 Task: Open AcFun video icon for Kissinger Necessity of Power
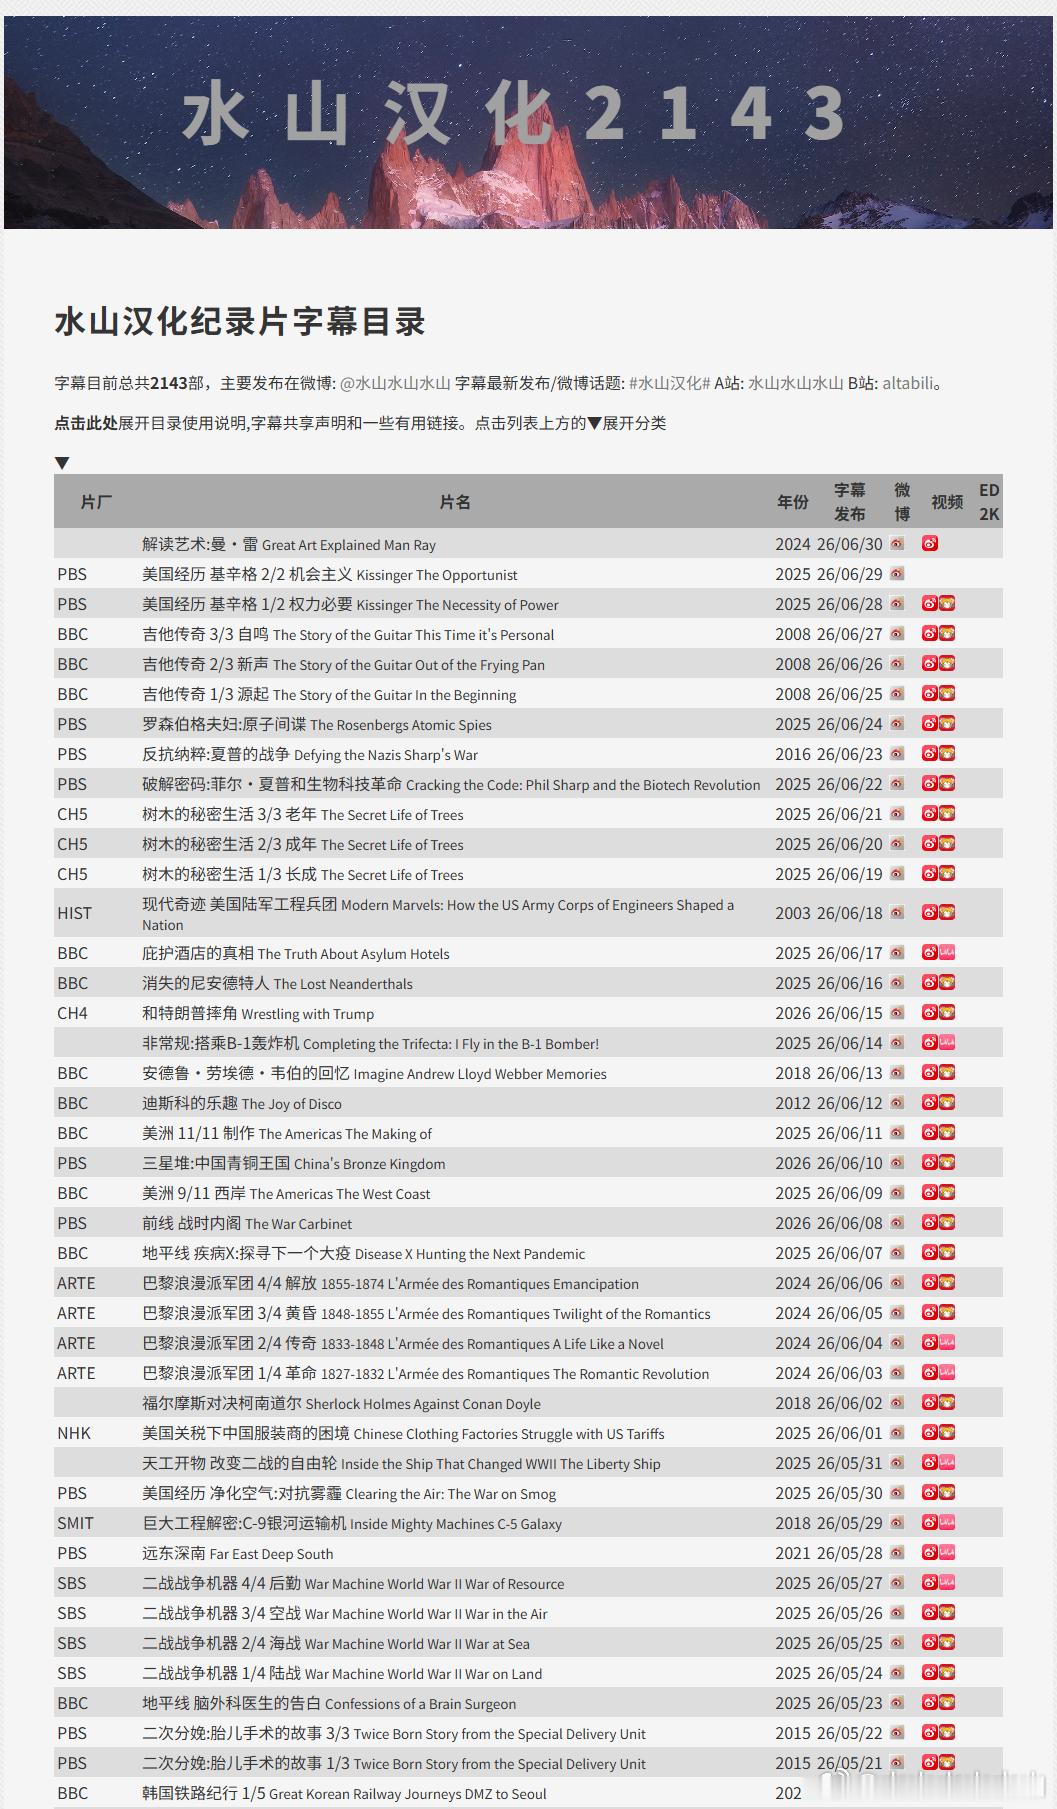click(947, 603)
